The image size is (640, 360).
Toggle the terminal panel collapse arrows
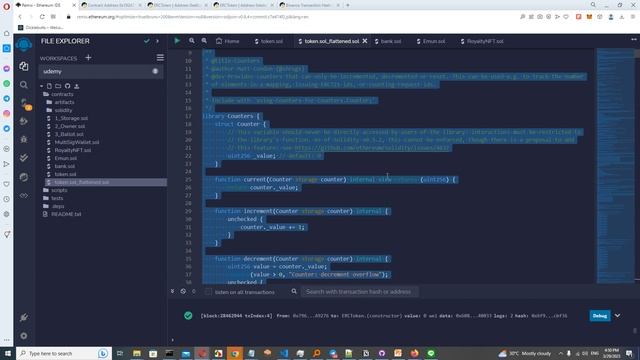point(172,291)
